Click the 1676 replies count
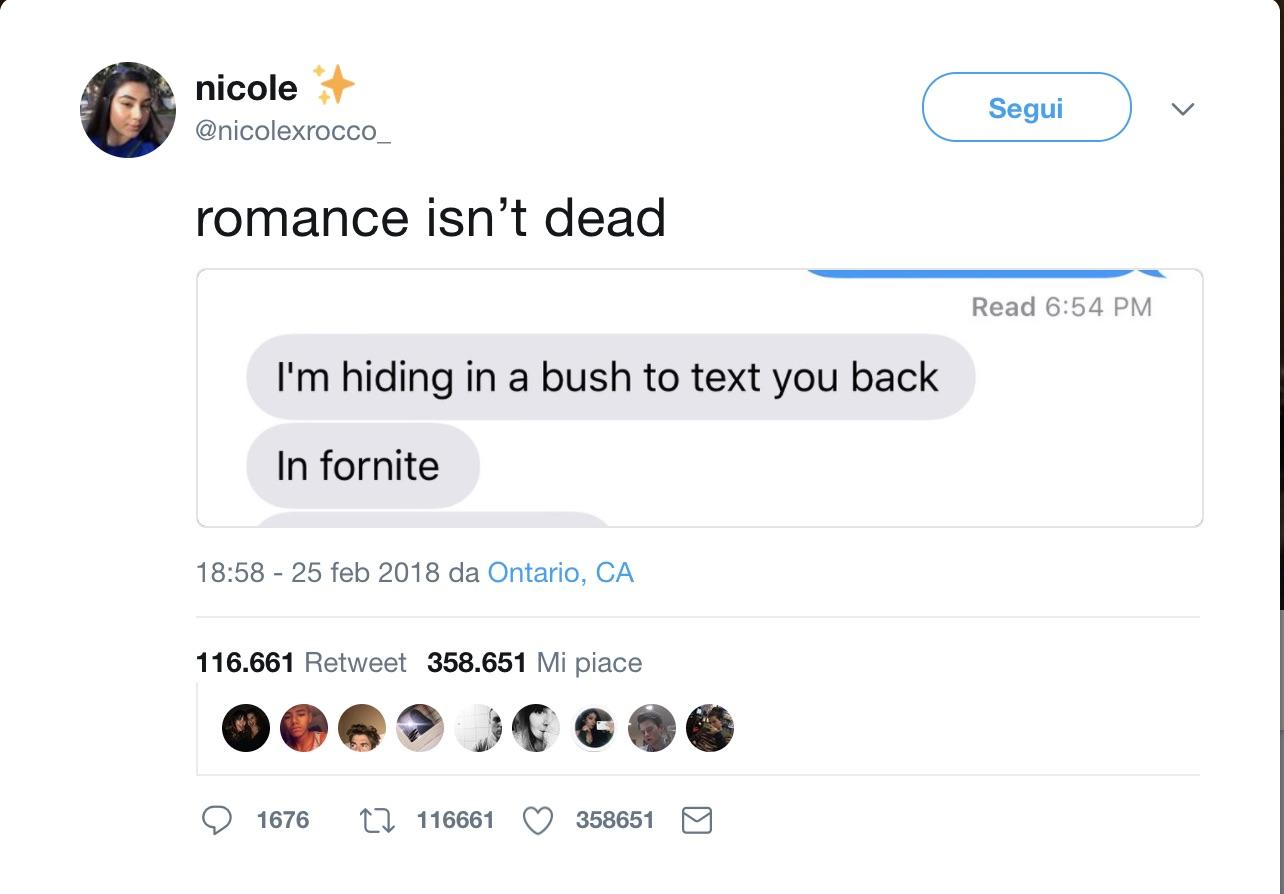Screen dimensions: 1284x894 tap(282, 821)
